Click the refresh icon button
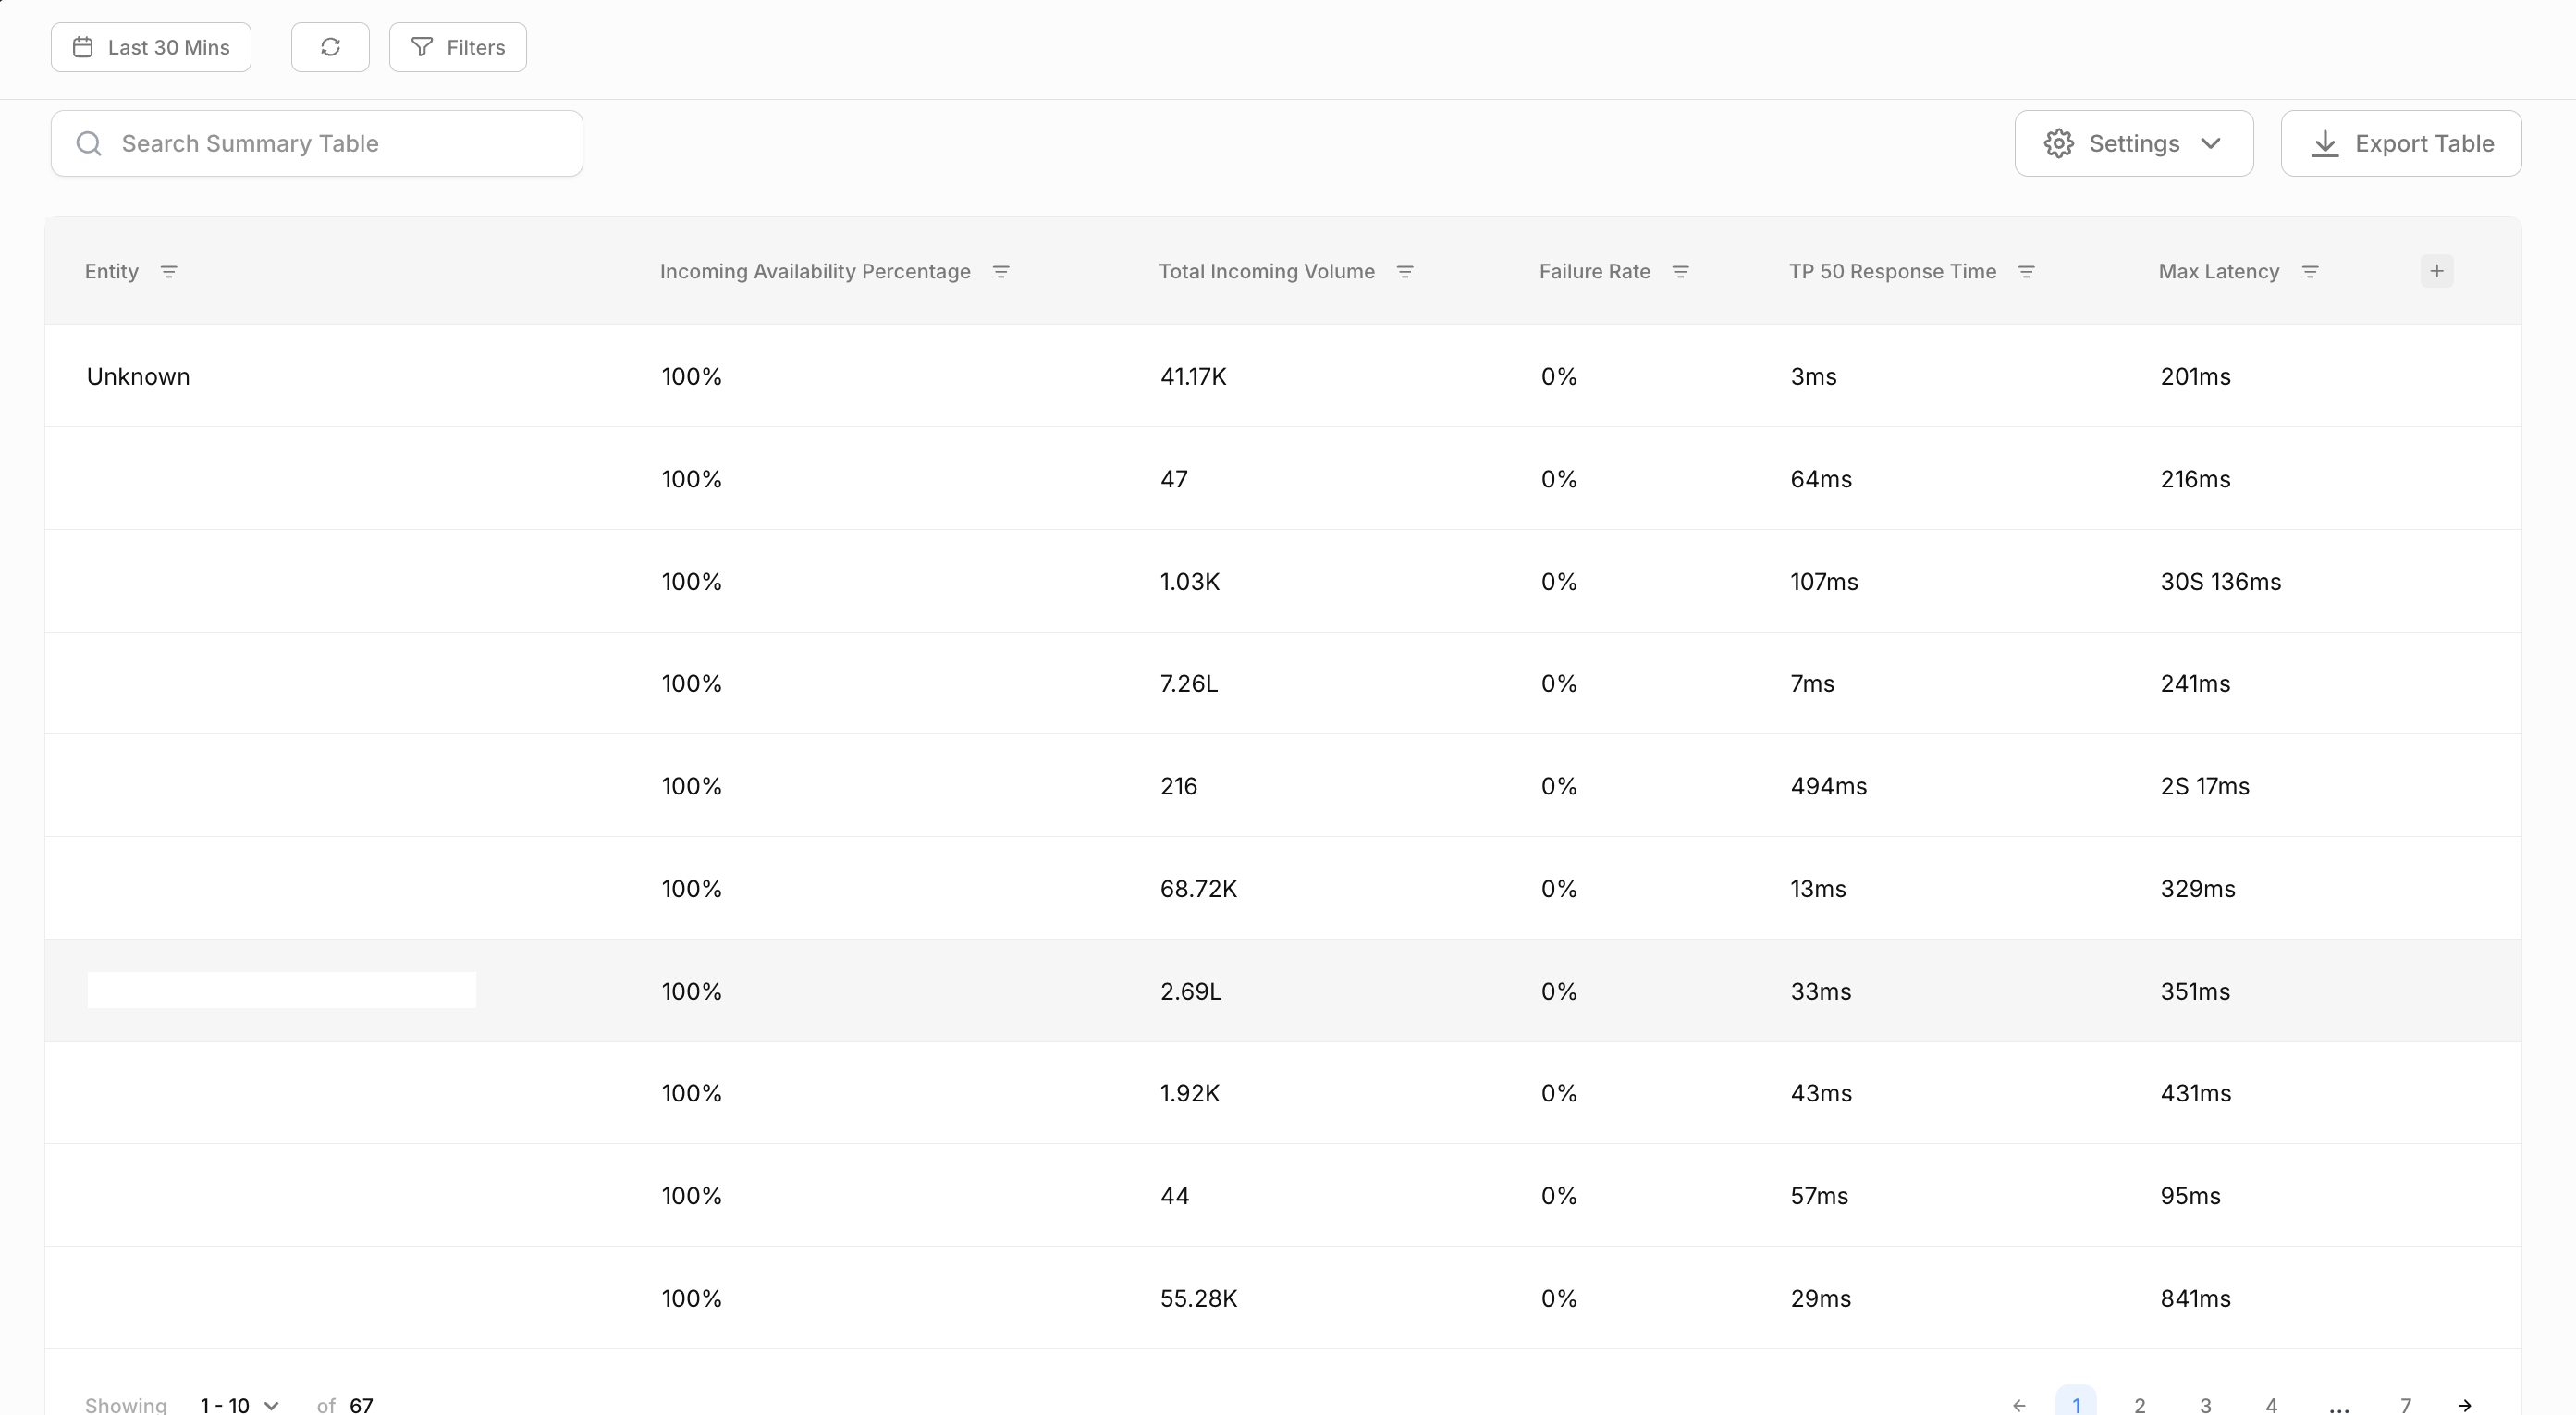Viewport: 2576px width, 1415px height. (330, 47)
